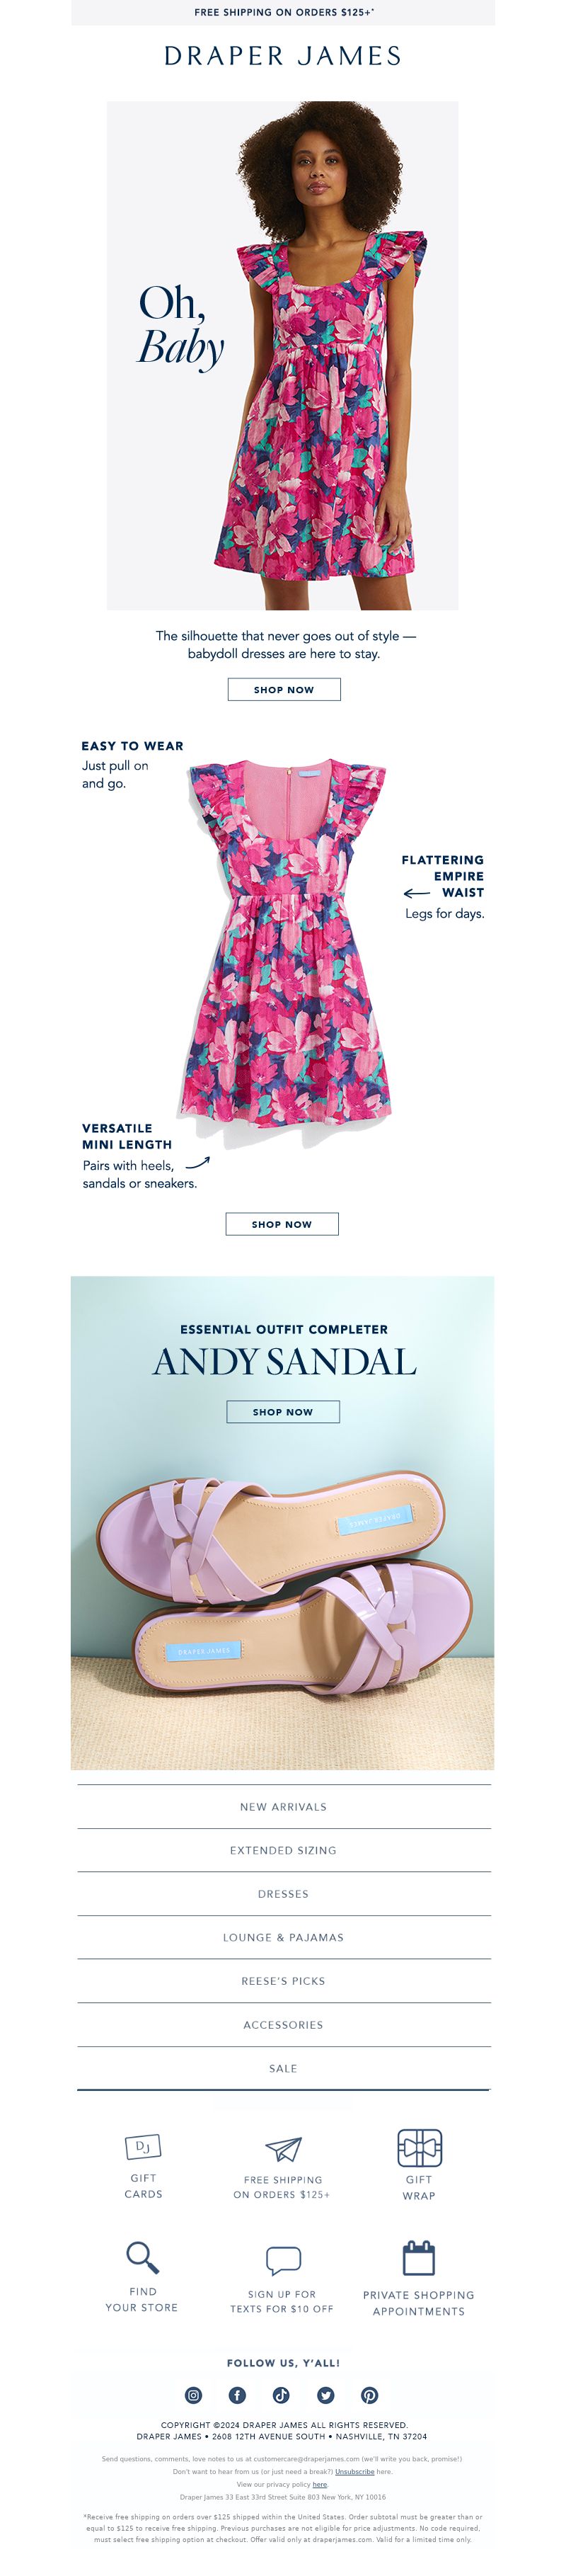Select the Gift Wrap bow icon
Viewport: 566px width, 2576px height.
coord(420,2147)
